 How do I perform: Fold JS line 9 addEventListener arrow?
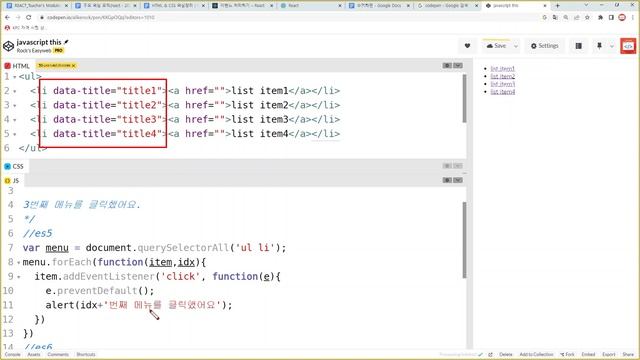(19, 277)
